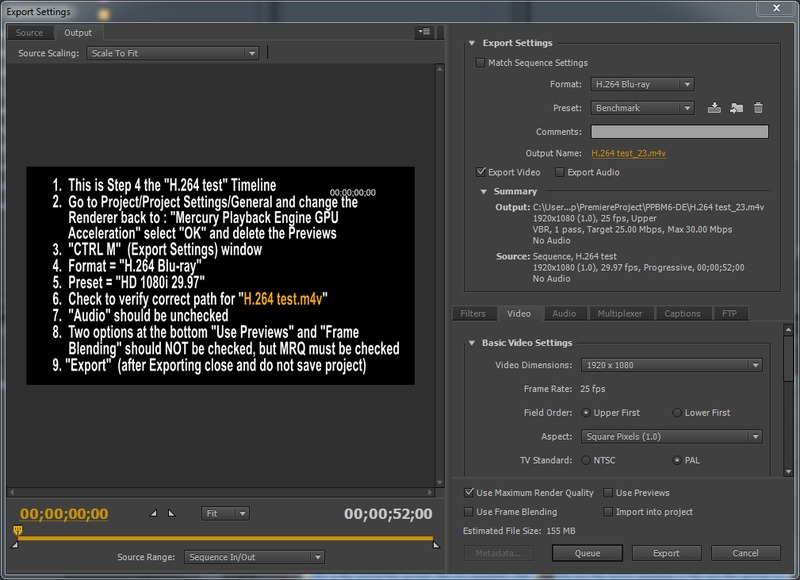Open the output name link H.264 test_23.m4v
The width and height of the screenshot is (800, 580).
click(631, 154)
